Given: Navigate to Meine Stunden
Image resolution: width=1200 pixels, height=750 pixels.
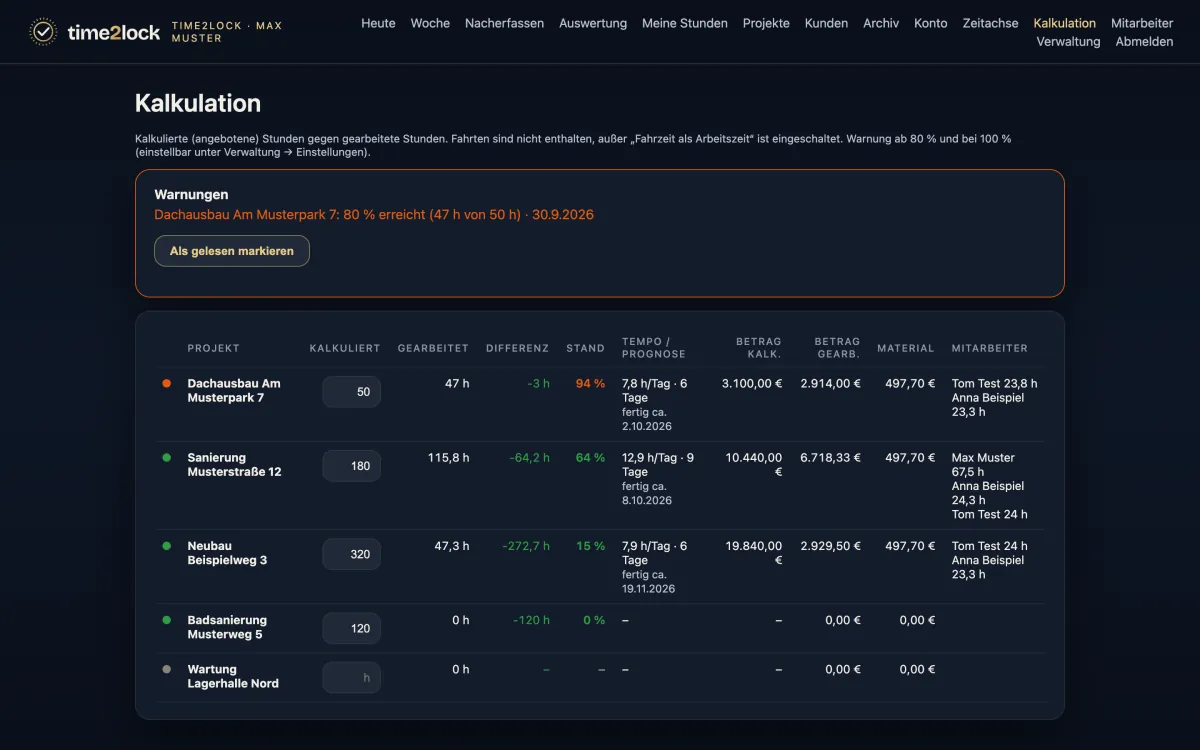Looking at the screenshot, I should (685, 23).
